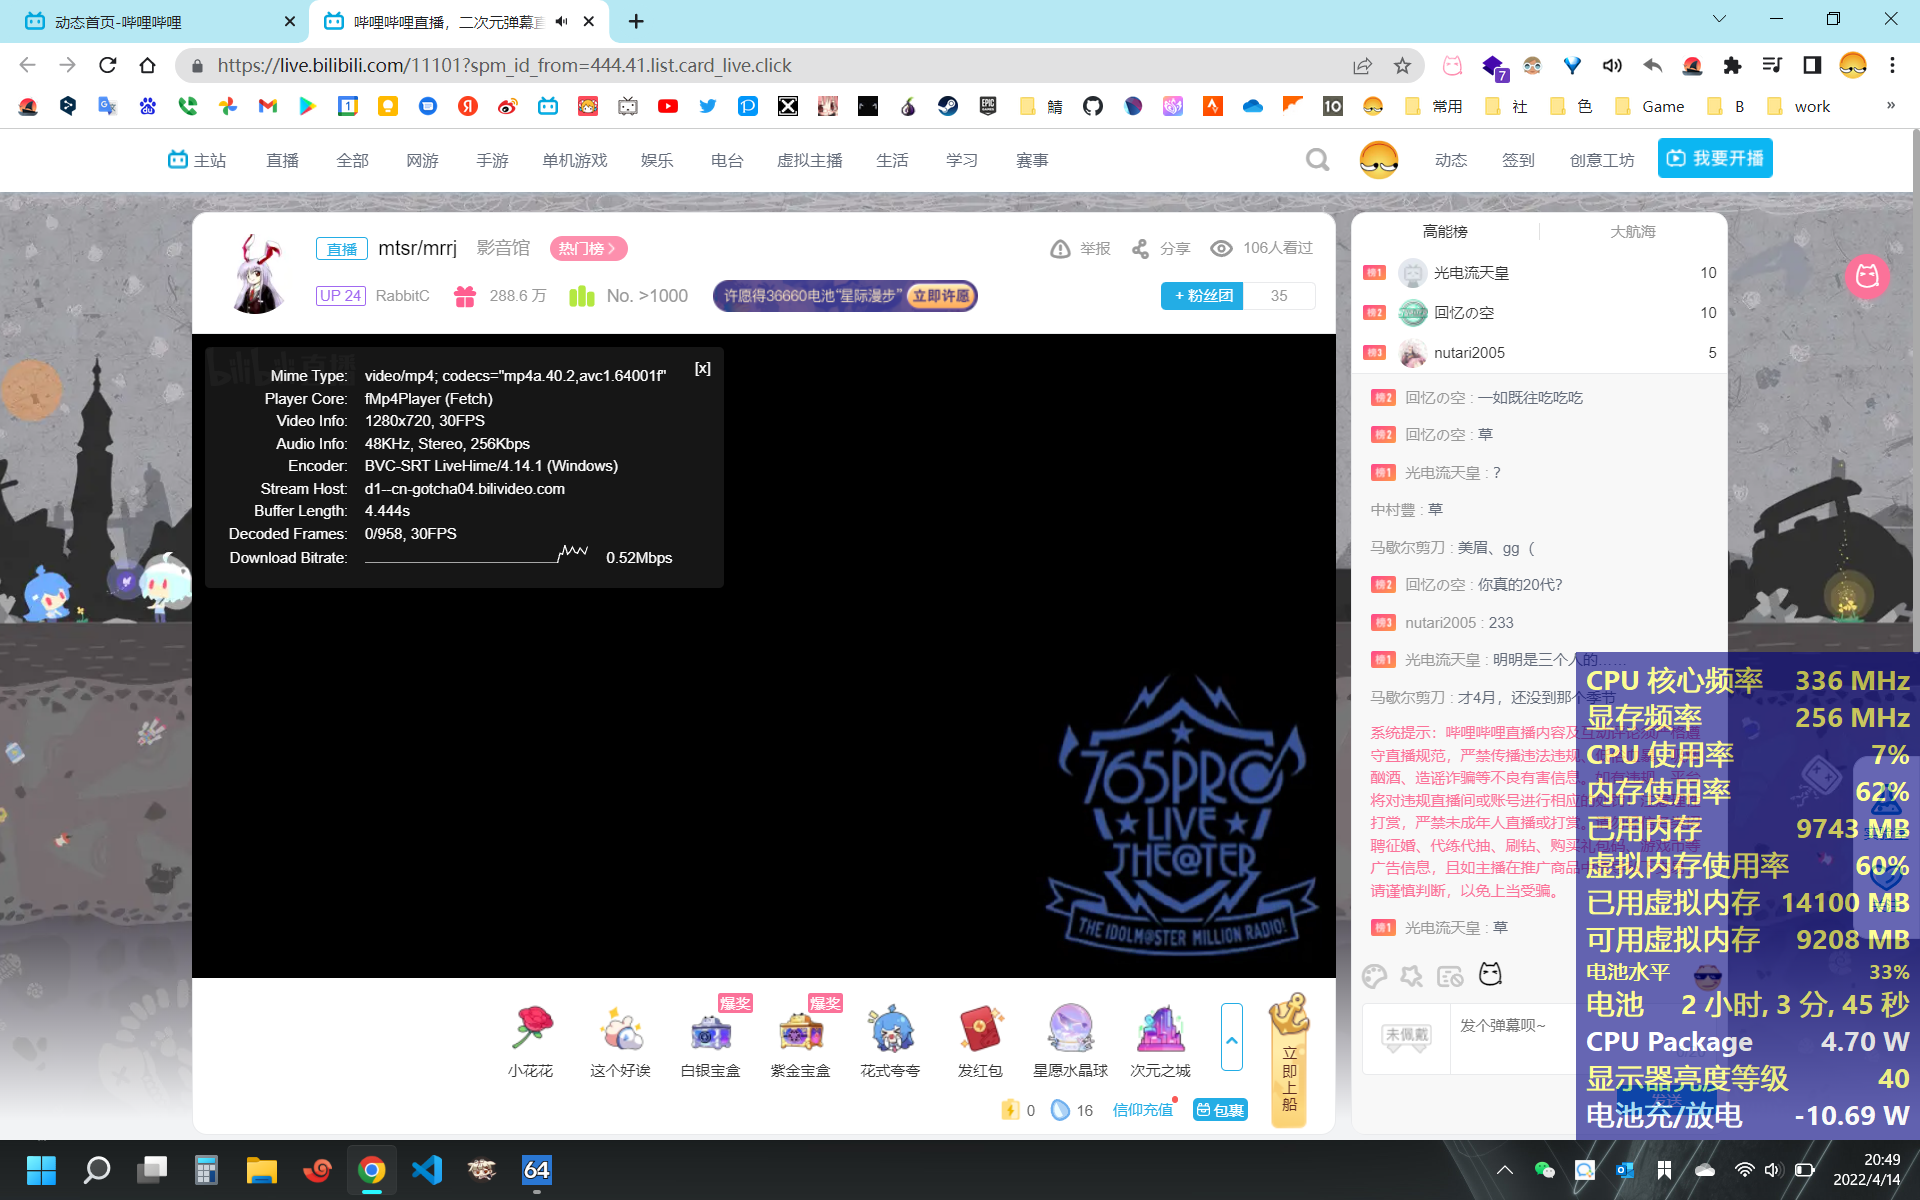Click the 发个弹幕呗 chat input field
The image size is (1920, 1200).
pos(1512,1038)
